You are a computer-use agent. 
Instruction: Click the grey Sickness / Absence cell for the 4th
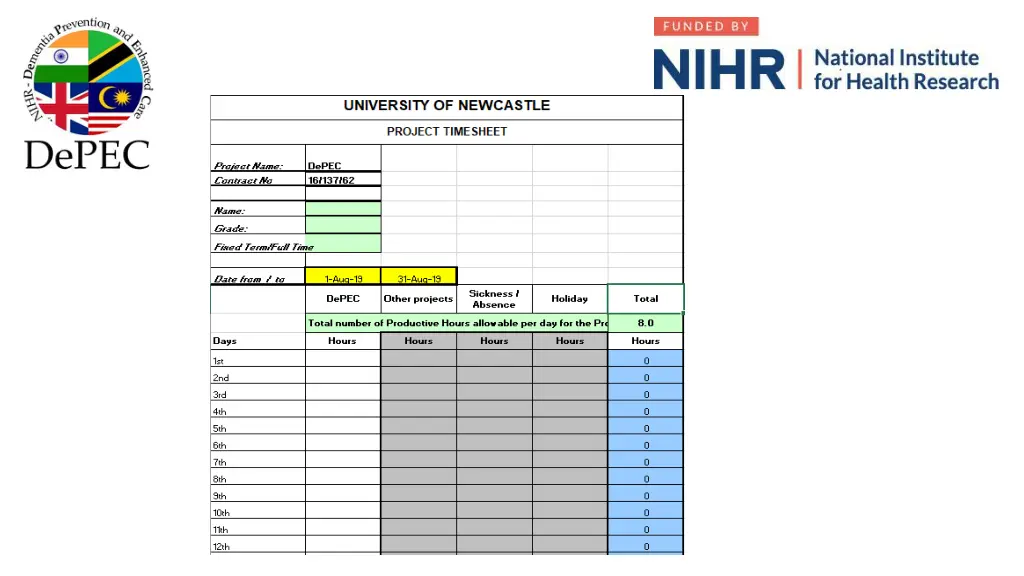click(494, 409)
